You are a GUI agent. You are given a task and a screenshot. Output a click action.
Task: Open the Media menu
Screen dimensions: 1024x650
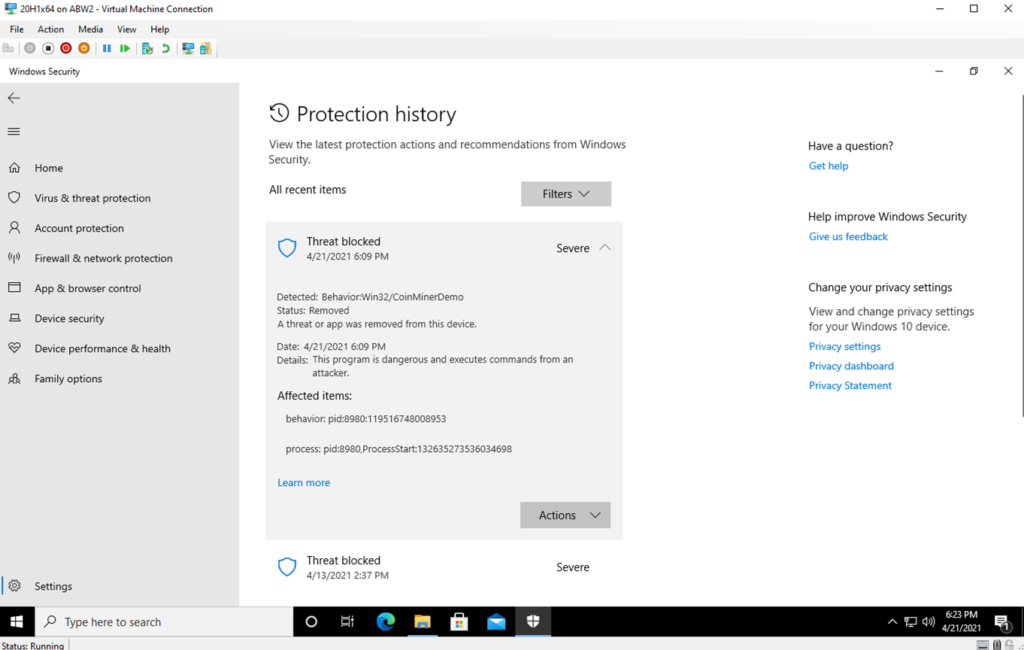pos(90,29)
